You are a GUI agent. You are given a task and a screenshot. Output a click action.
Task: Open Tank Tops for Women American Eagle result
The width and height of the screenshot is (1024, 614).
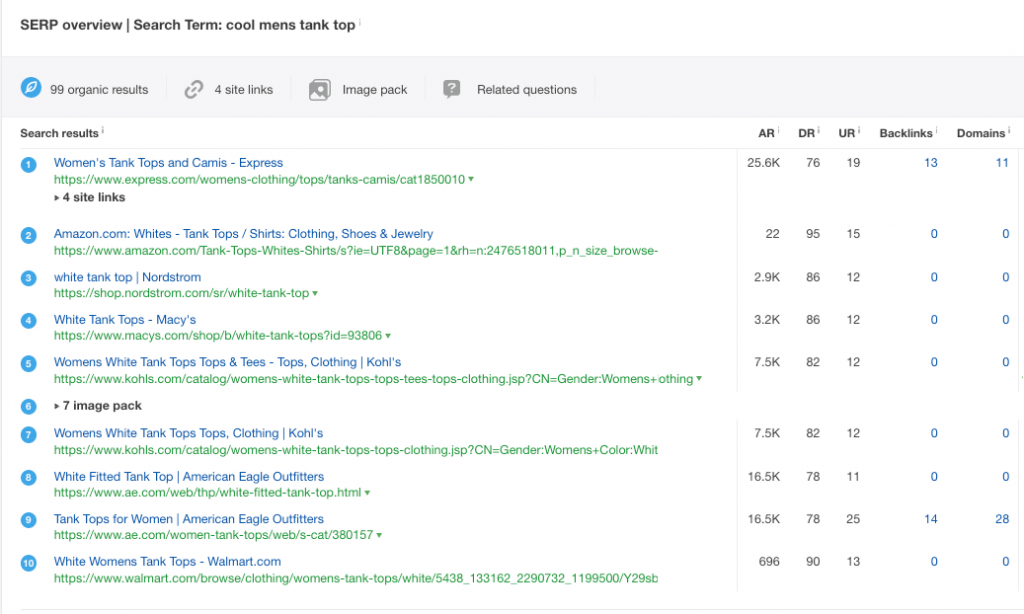click(189, 519)
